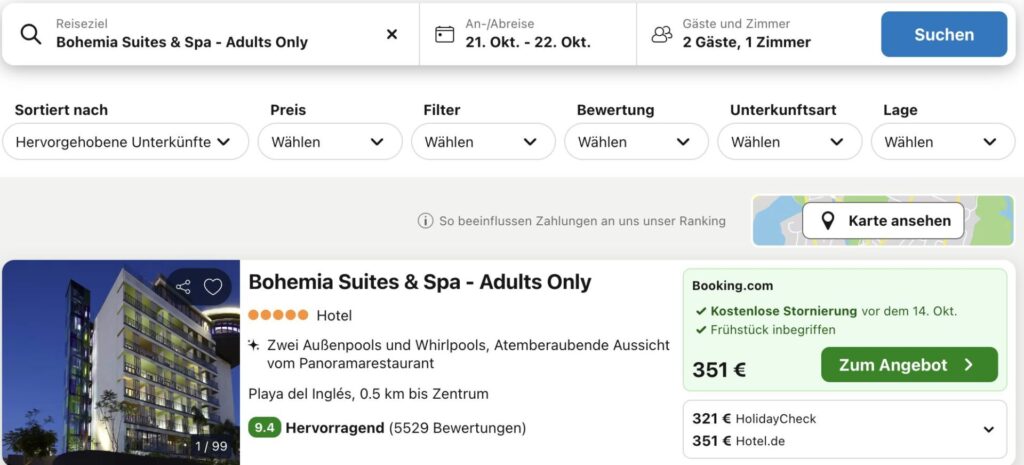The height and width of the screenshot is (465, 1024).
Task: Open the Lage dropdown
Action: click(943, 142)
